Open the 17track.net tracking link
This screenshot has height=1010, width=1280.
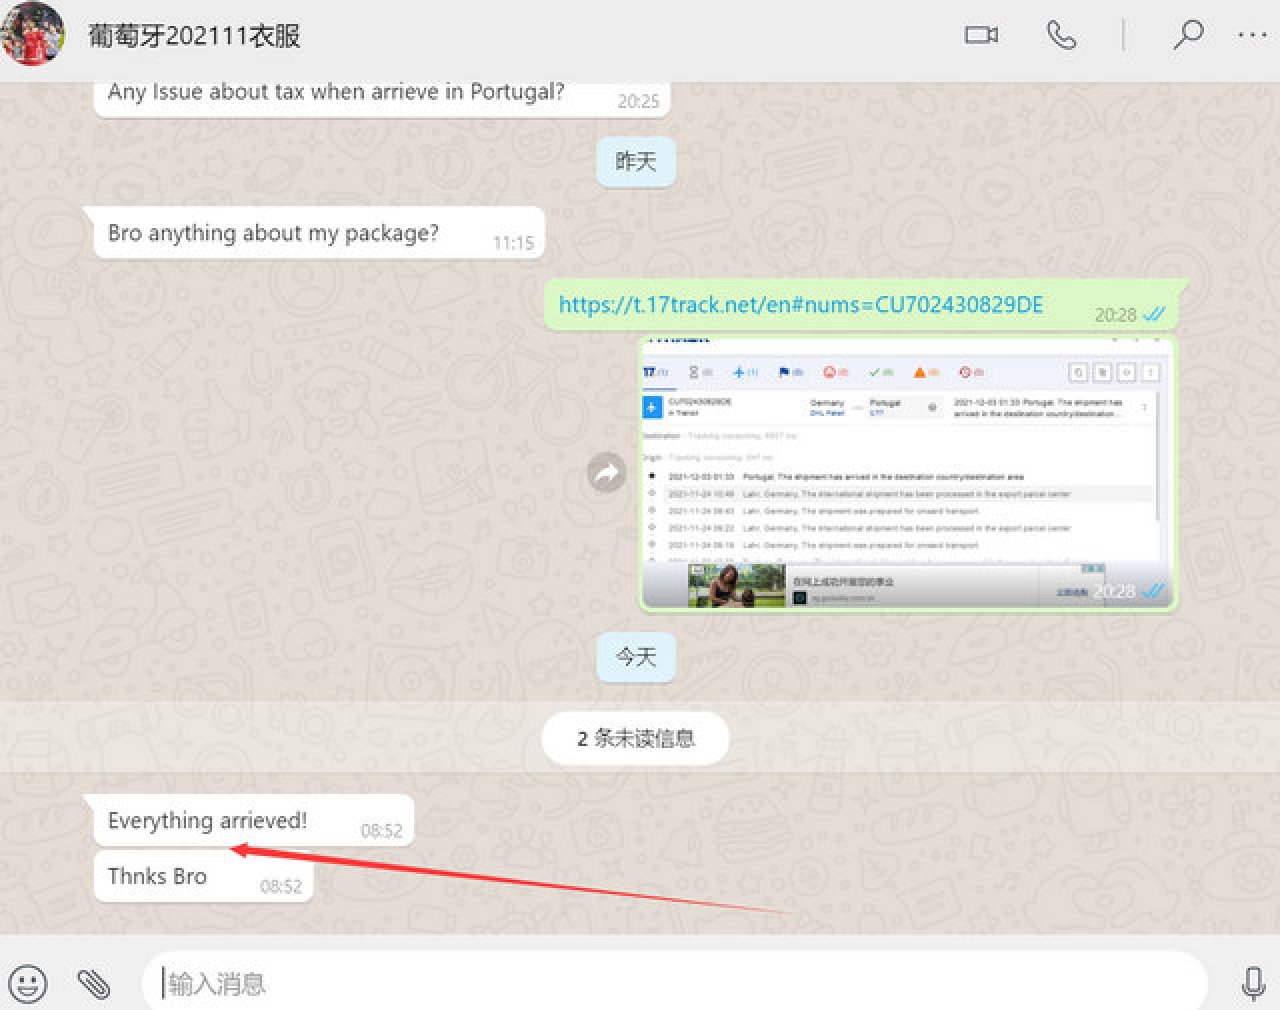pos(800,305)
